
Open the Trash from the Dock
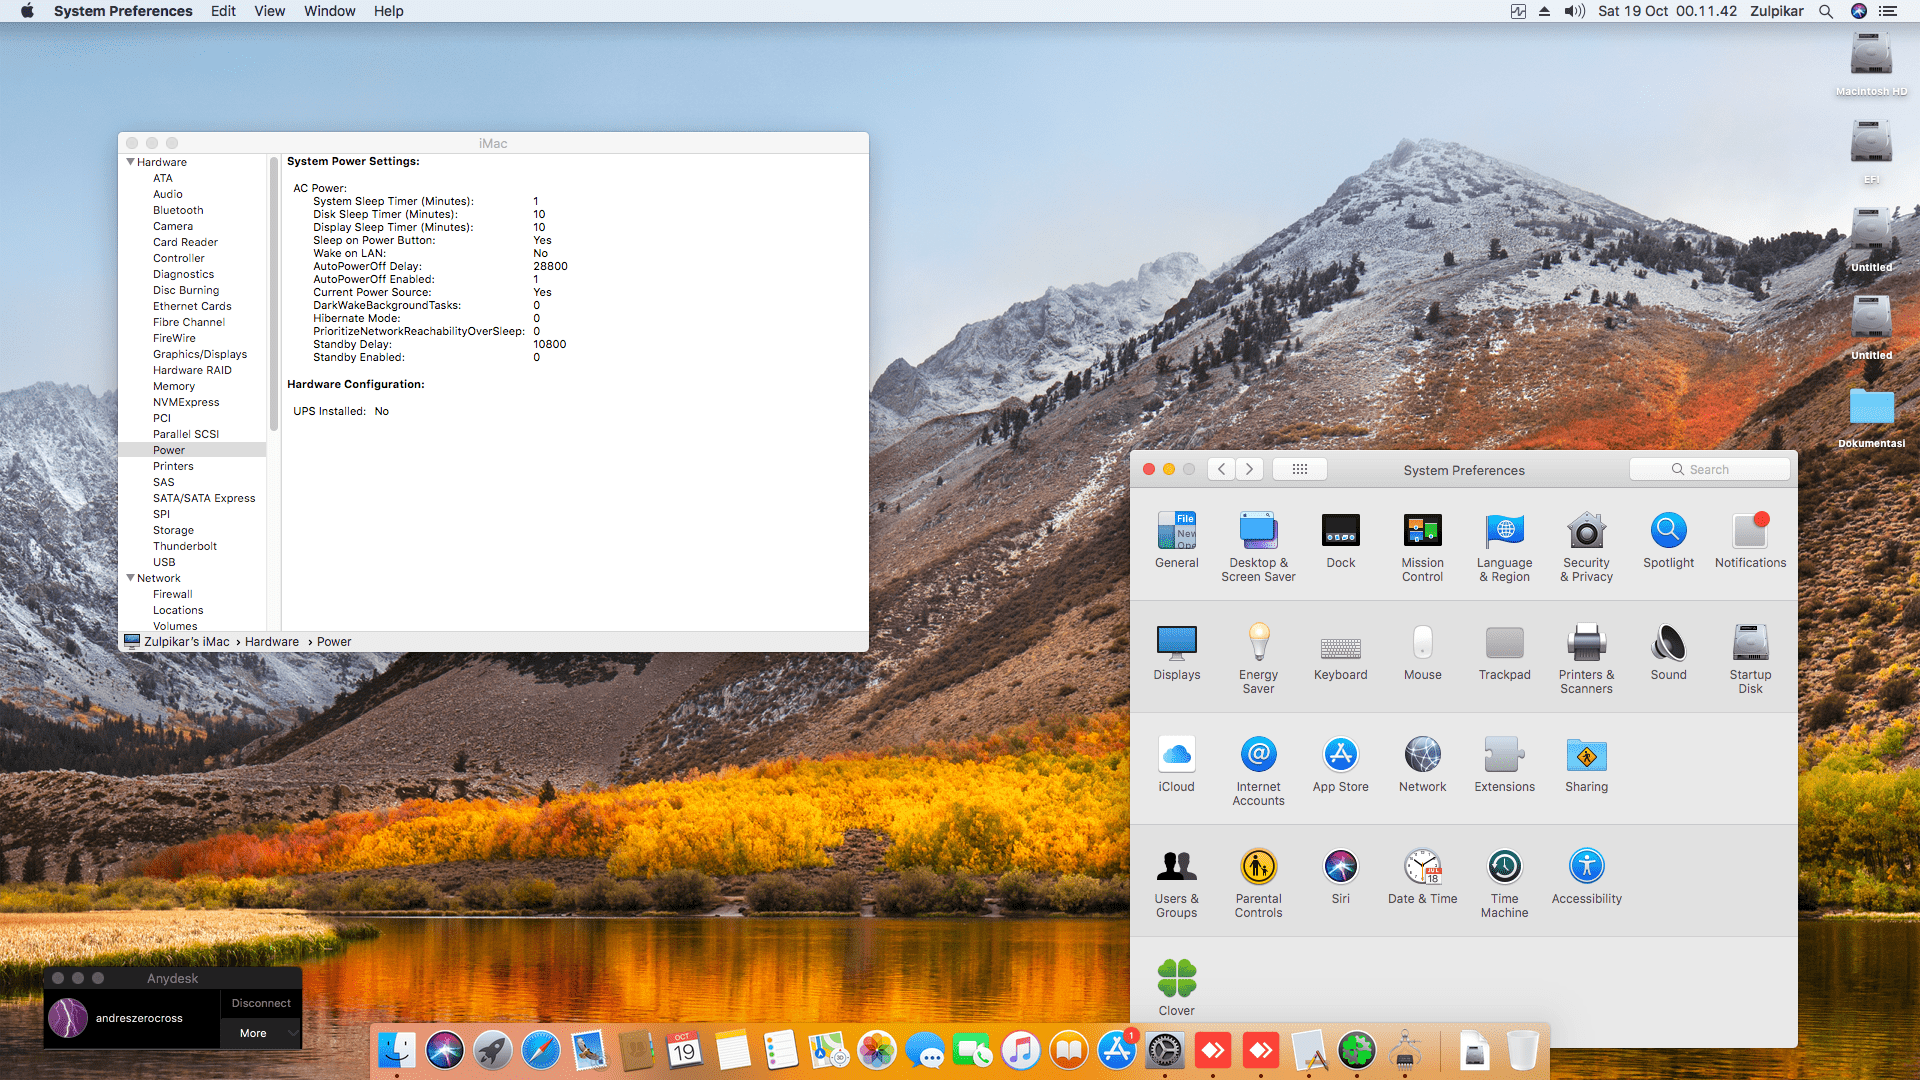pyautogui.click(x=1522, y=1050)
